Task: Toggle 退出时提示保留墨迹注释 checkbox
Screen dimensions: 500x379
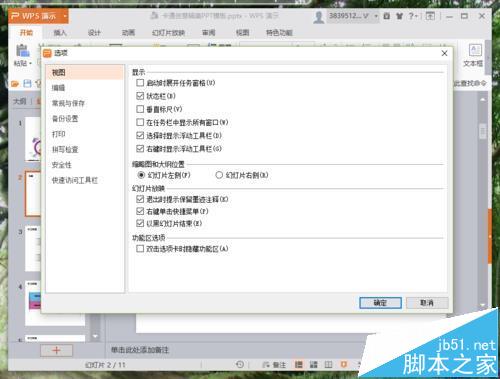Action: pos(140,199)
